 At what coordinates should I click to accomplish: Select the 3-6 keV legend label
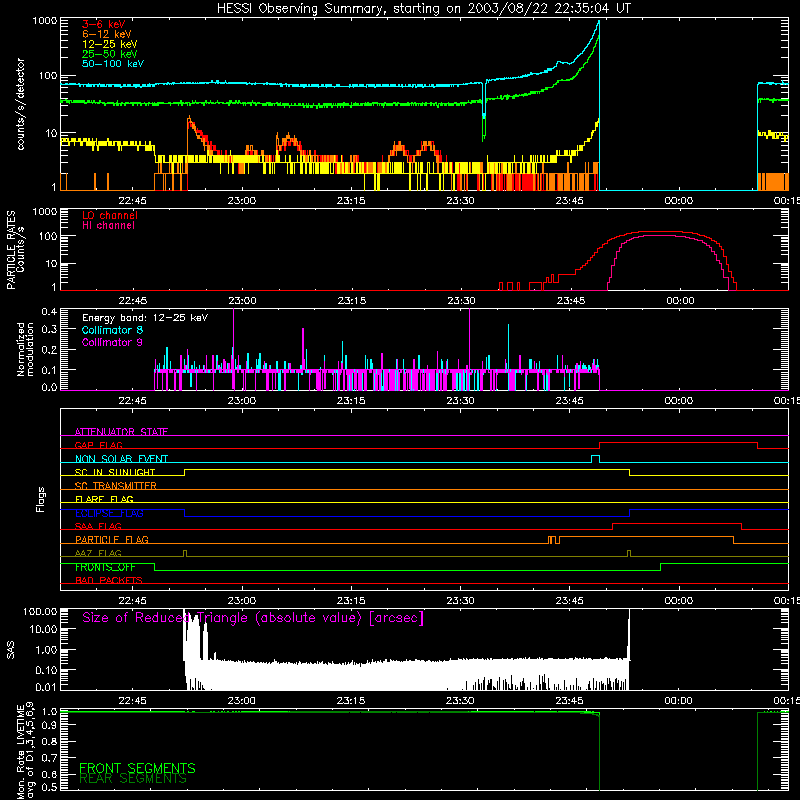coord(103,24)
